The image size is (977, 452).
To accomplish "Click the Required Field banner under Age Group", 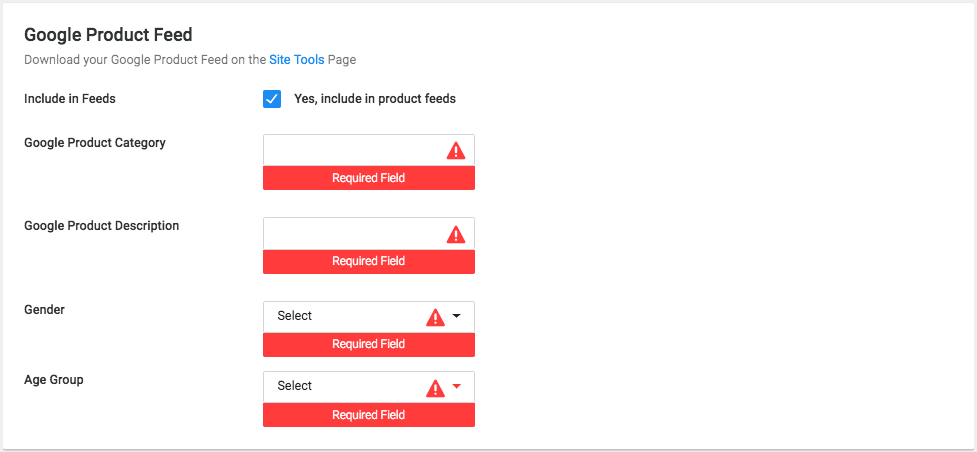I will coord(369,415).
